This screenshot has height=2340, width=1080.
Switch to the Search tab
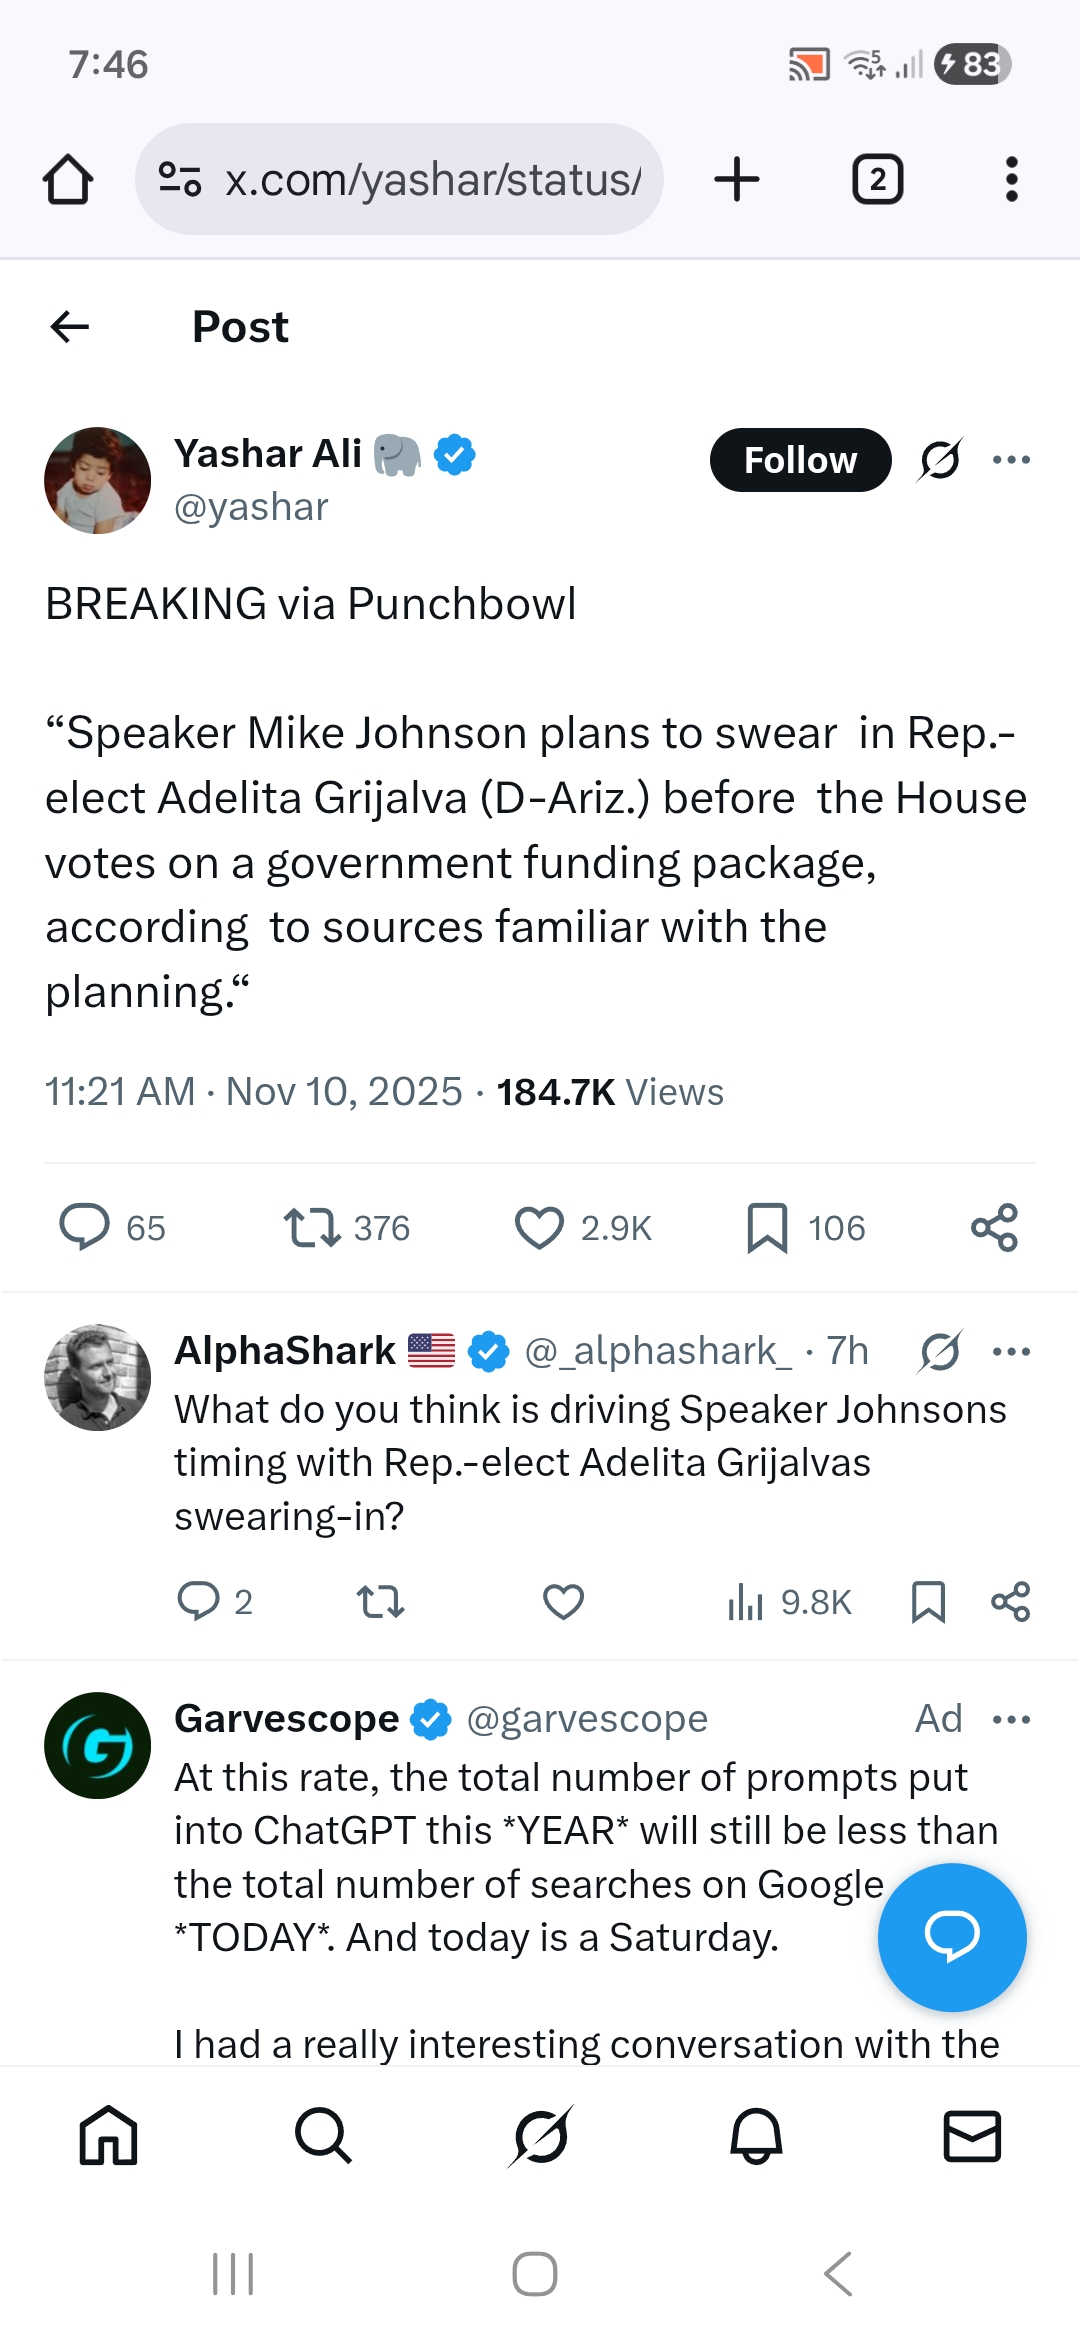323,2136
